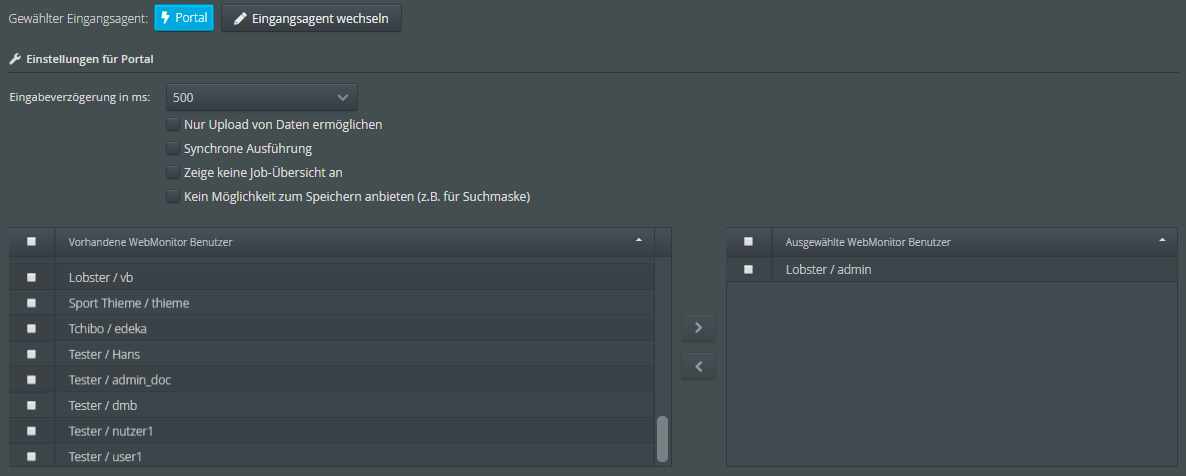Image resolution: width=1186 pixels, height=476 pixels.
Task: Click sort arrow on Ausgewählte WebMonitor Benutzer column
Action: click(x=1162, y=240)
